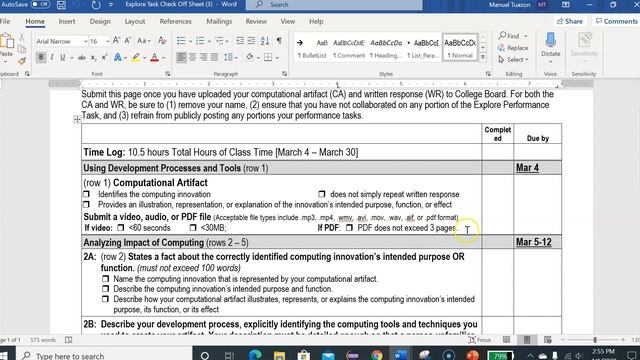Viewport: 640px width, 360px height.
Task: Open the References tab
Action: (x=176, y=21)
